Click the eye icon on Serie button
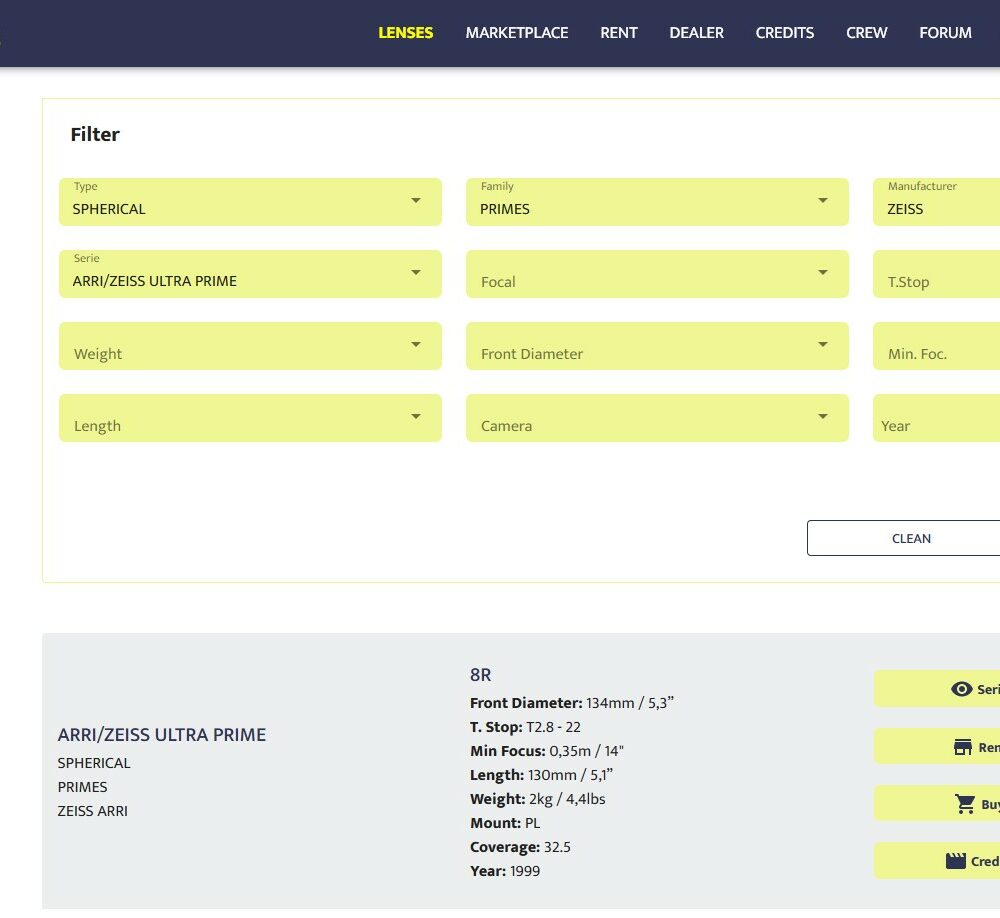The height and width of the screenshot is (918, 1000). pyautogui.click(x=961, y=689)
